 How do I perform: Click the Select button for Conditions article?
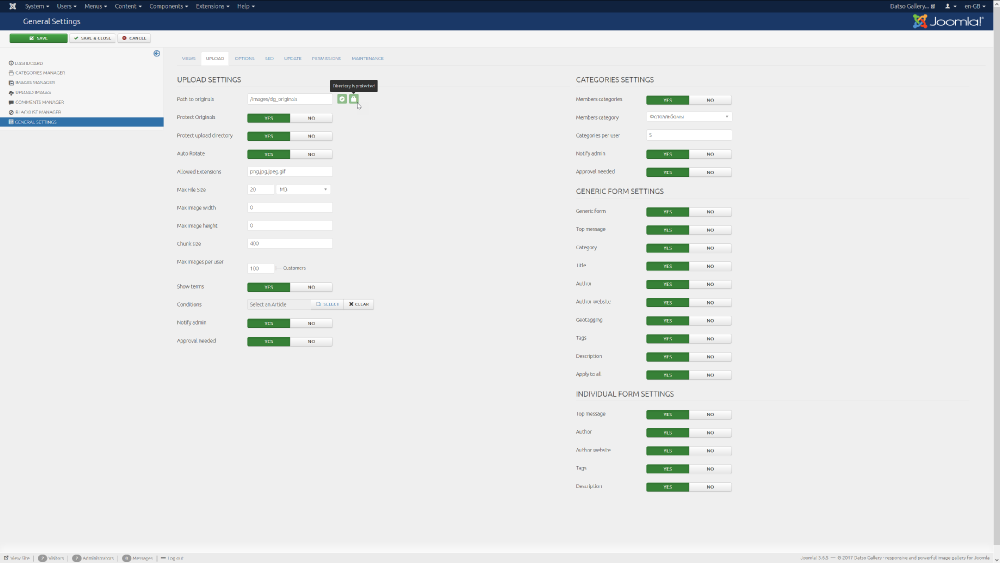[327, 304]
